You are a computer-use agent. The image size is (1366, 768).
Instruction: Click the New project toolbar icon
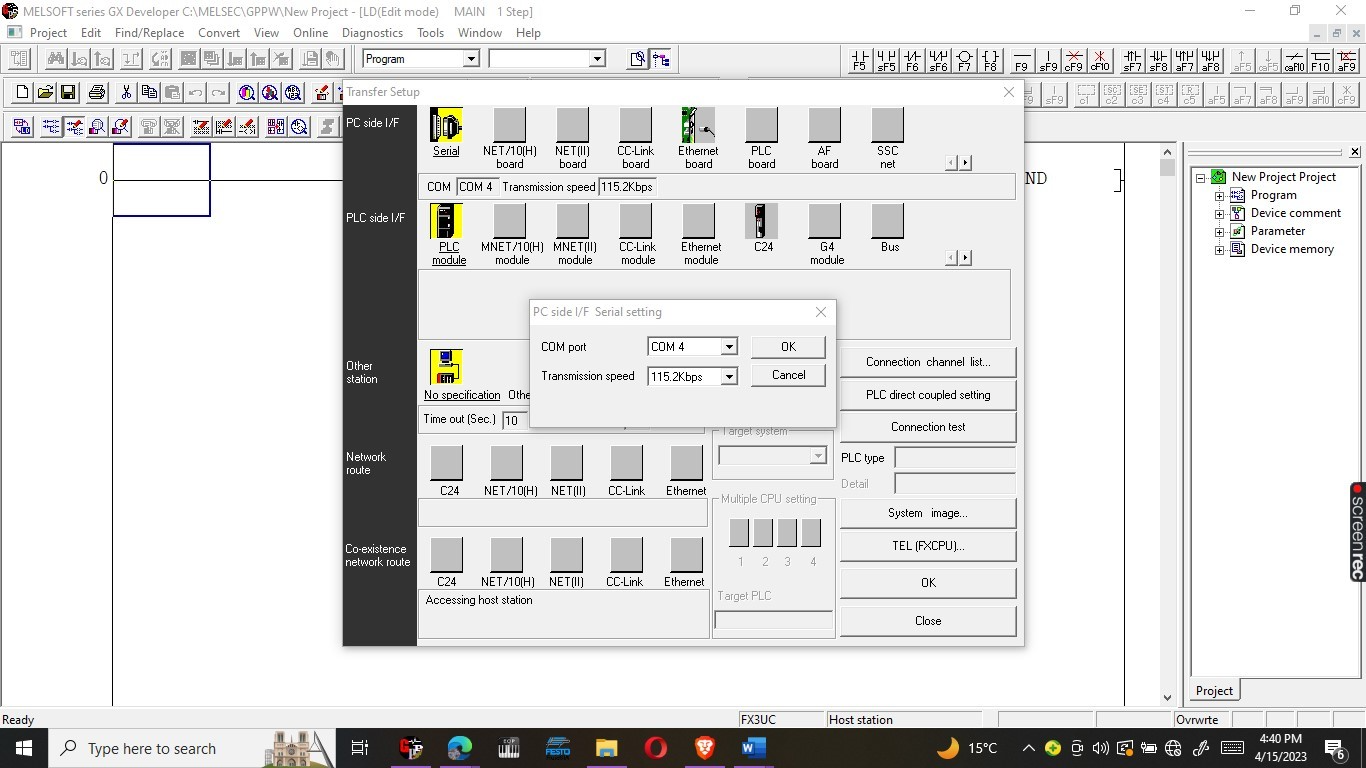point(22,93)
